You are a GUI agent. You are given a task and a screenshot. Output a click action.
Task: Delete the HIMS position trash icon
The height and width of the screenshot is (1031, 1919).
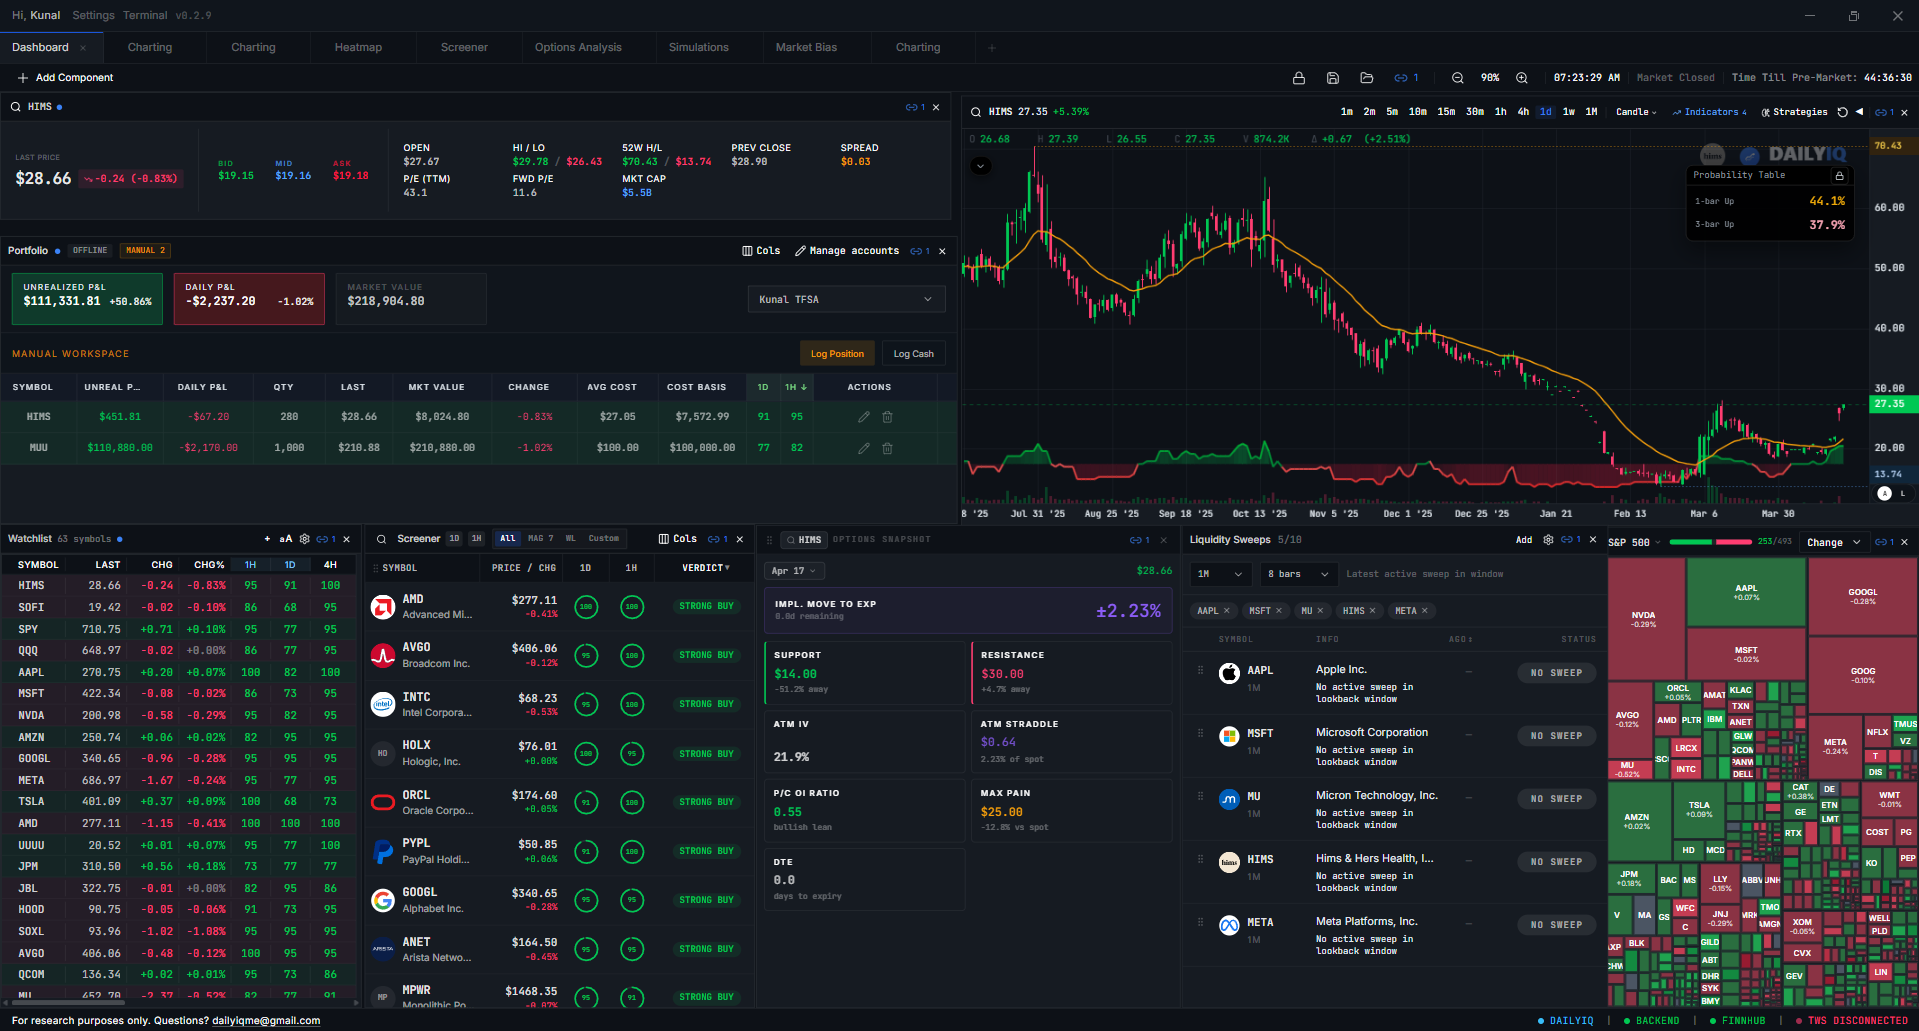[x=887, y=417]
